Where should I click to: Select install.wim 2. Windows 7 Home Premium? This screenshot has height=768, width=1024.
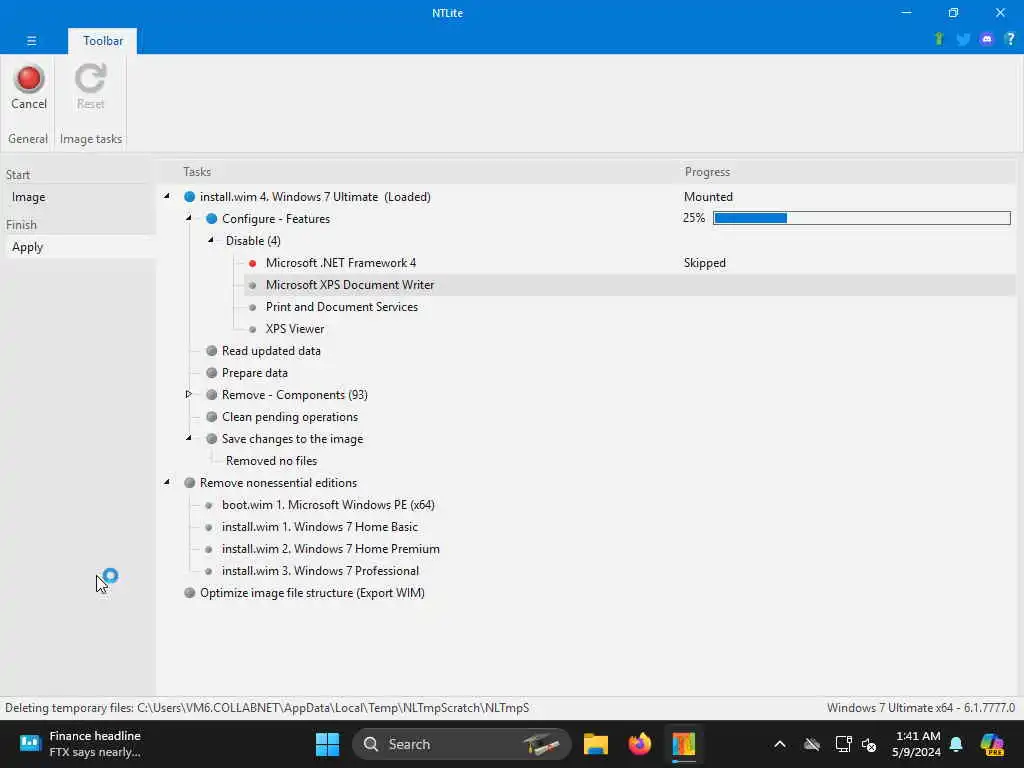click(x=330, y=549)
